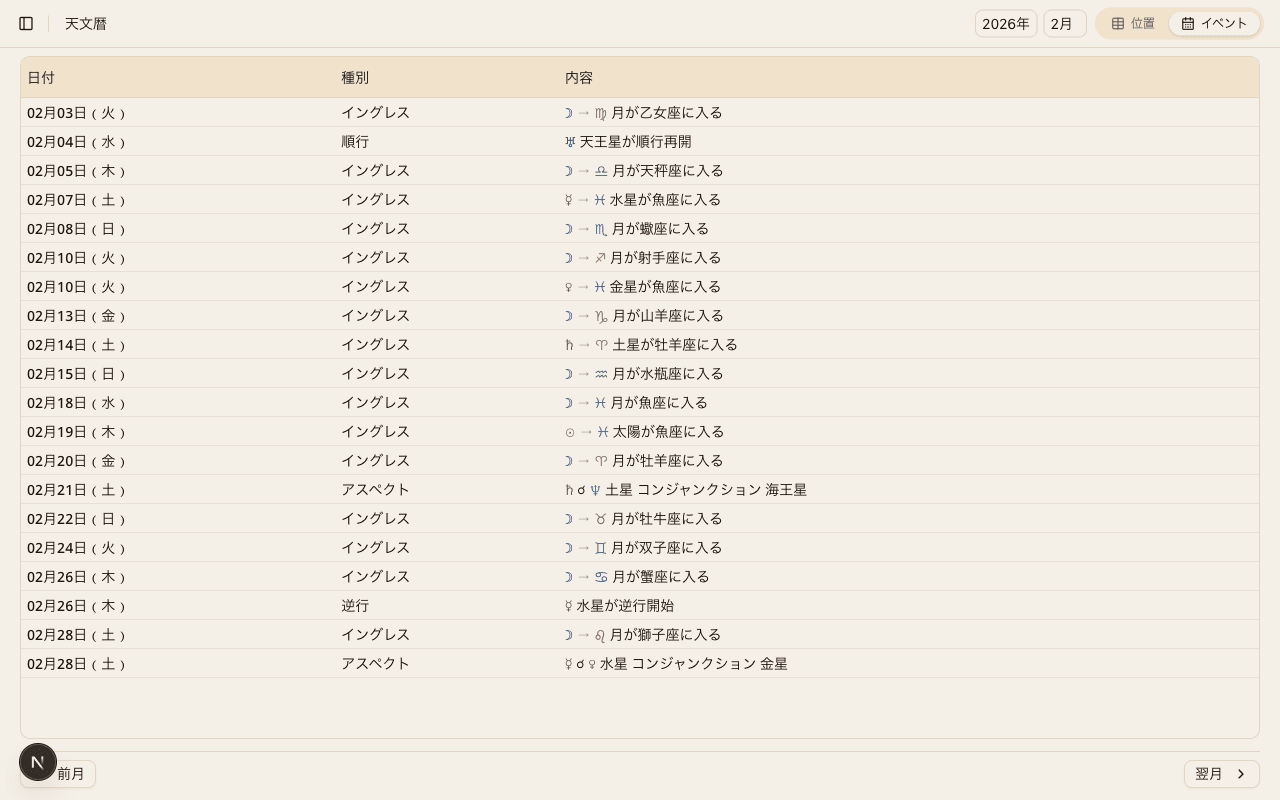Click the chevron arrow on 翌月 button
The width and height of the screenshot is (1280, 800).
pos(1241,774)
